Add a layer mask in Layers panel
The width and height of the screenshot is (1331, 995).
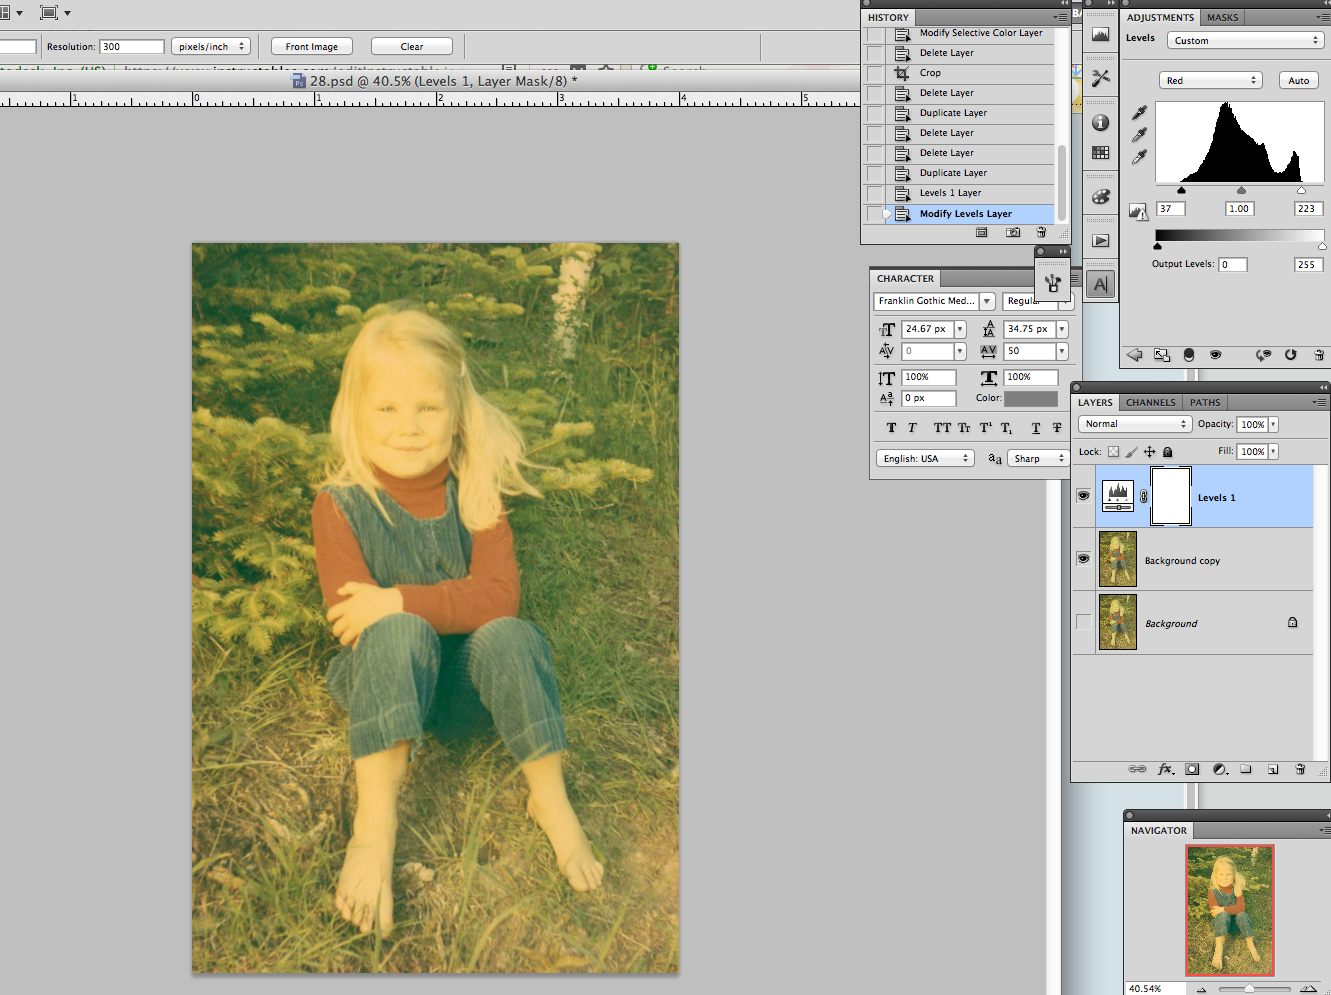pyautogui.click(x=1192, y=770)
